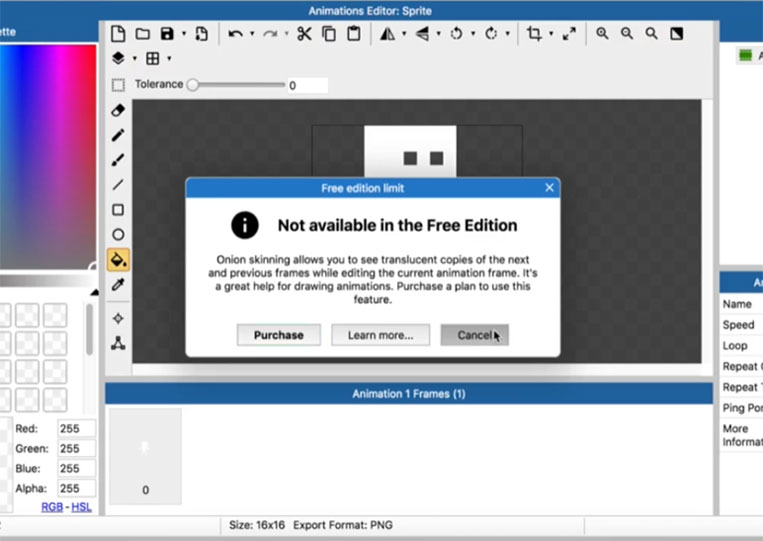Click the Green value field
The image size is (763, 541).
pos(76,449)
